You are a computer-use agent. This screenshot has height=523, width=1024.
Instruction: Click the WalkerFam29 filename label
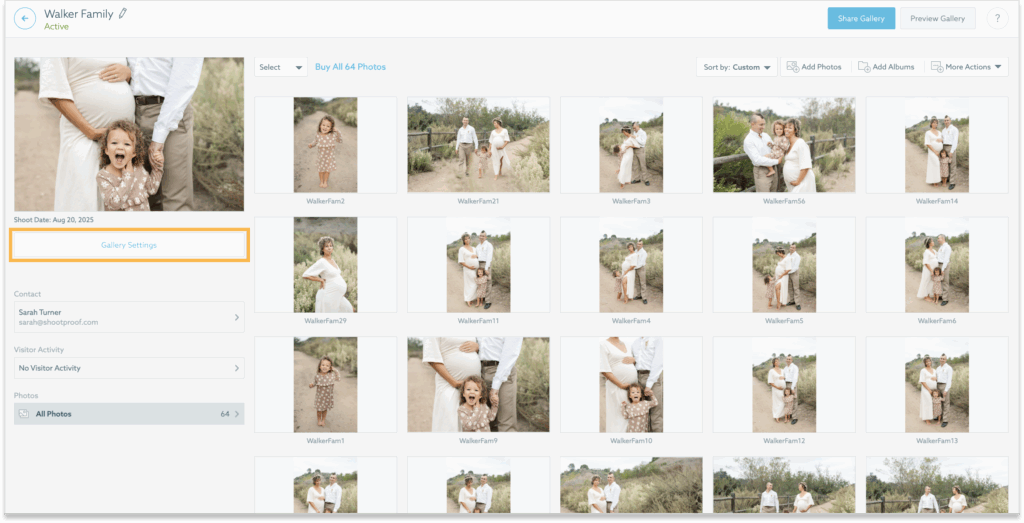pos(325,321)
